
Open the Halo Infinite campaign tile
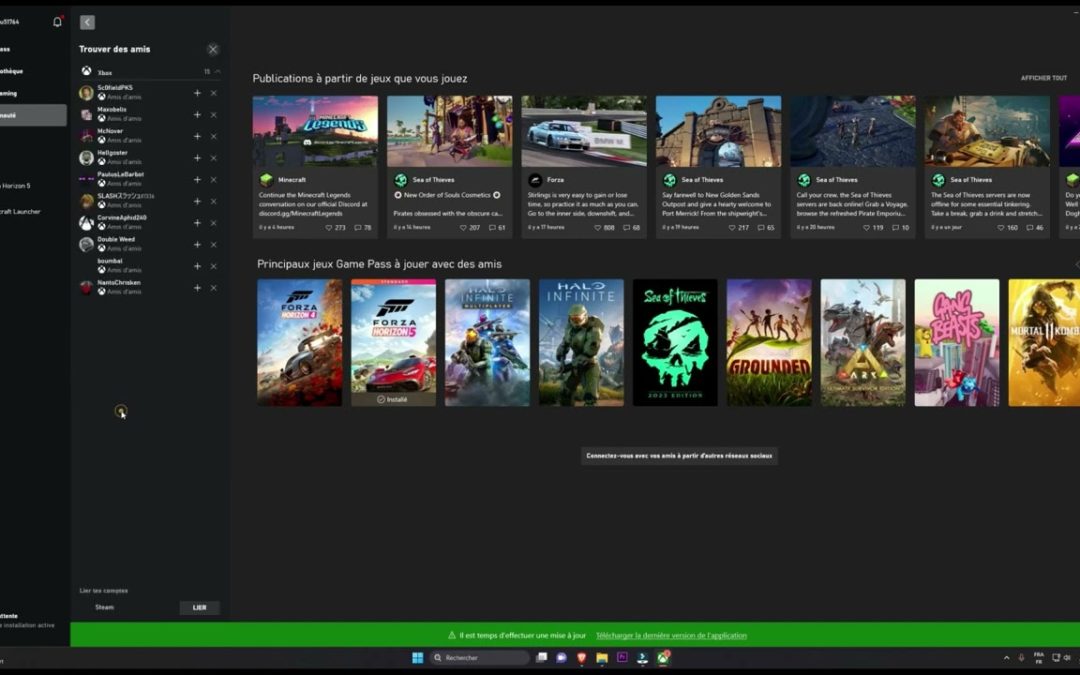tap(581, 342)
